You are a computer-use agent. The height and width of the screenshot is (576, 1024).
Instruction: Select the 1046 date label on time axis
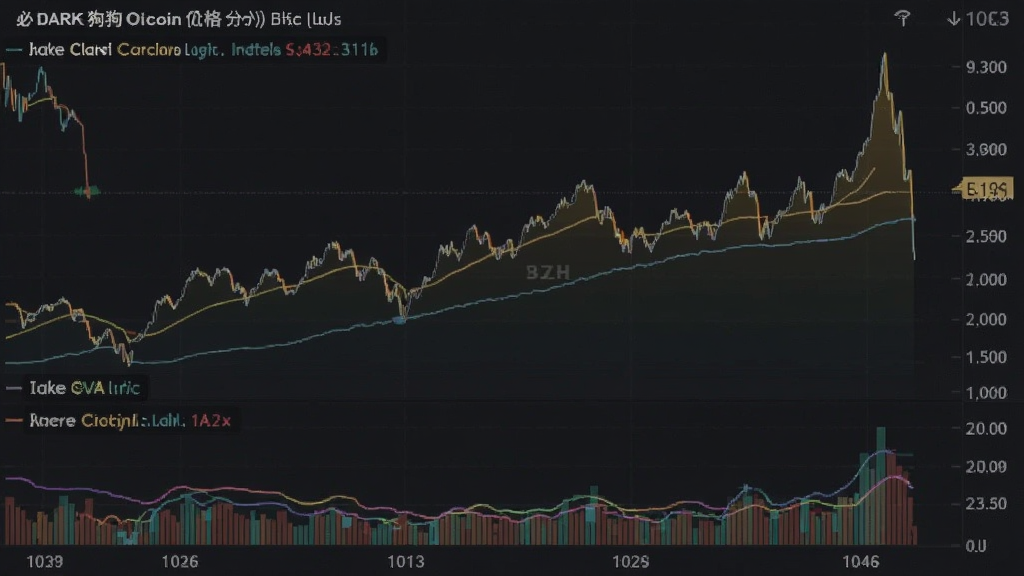861,561
